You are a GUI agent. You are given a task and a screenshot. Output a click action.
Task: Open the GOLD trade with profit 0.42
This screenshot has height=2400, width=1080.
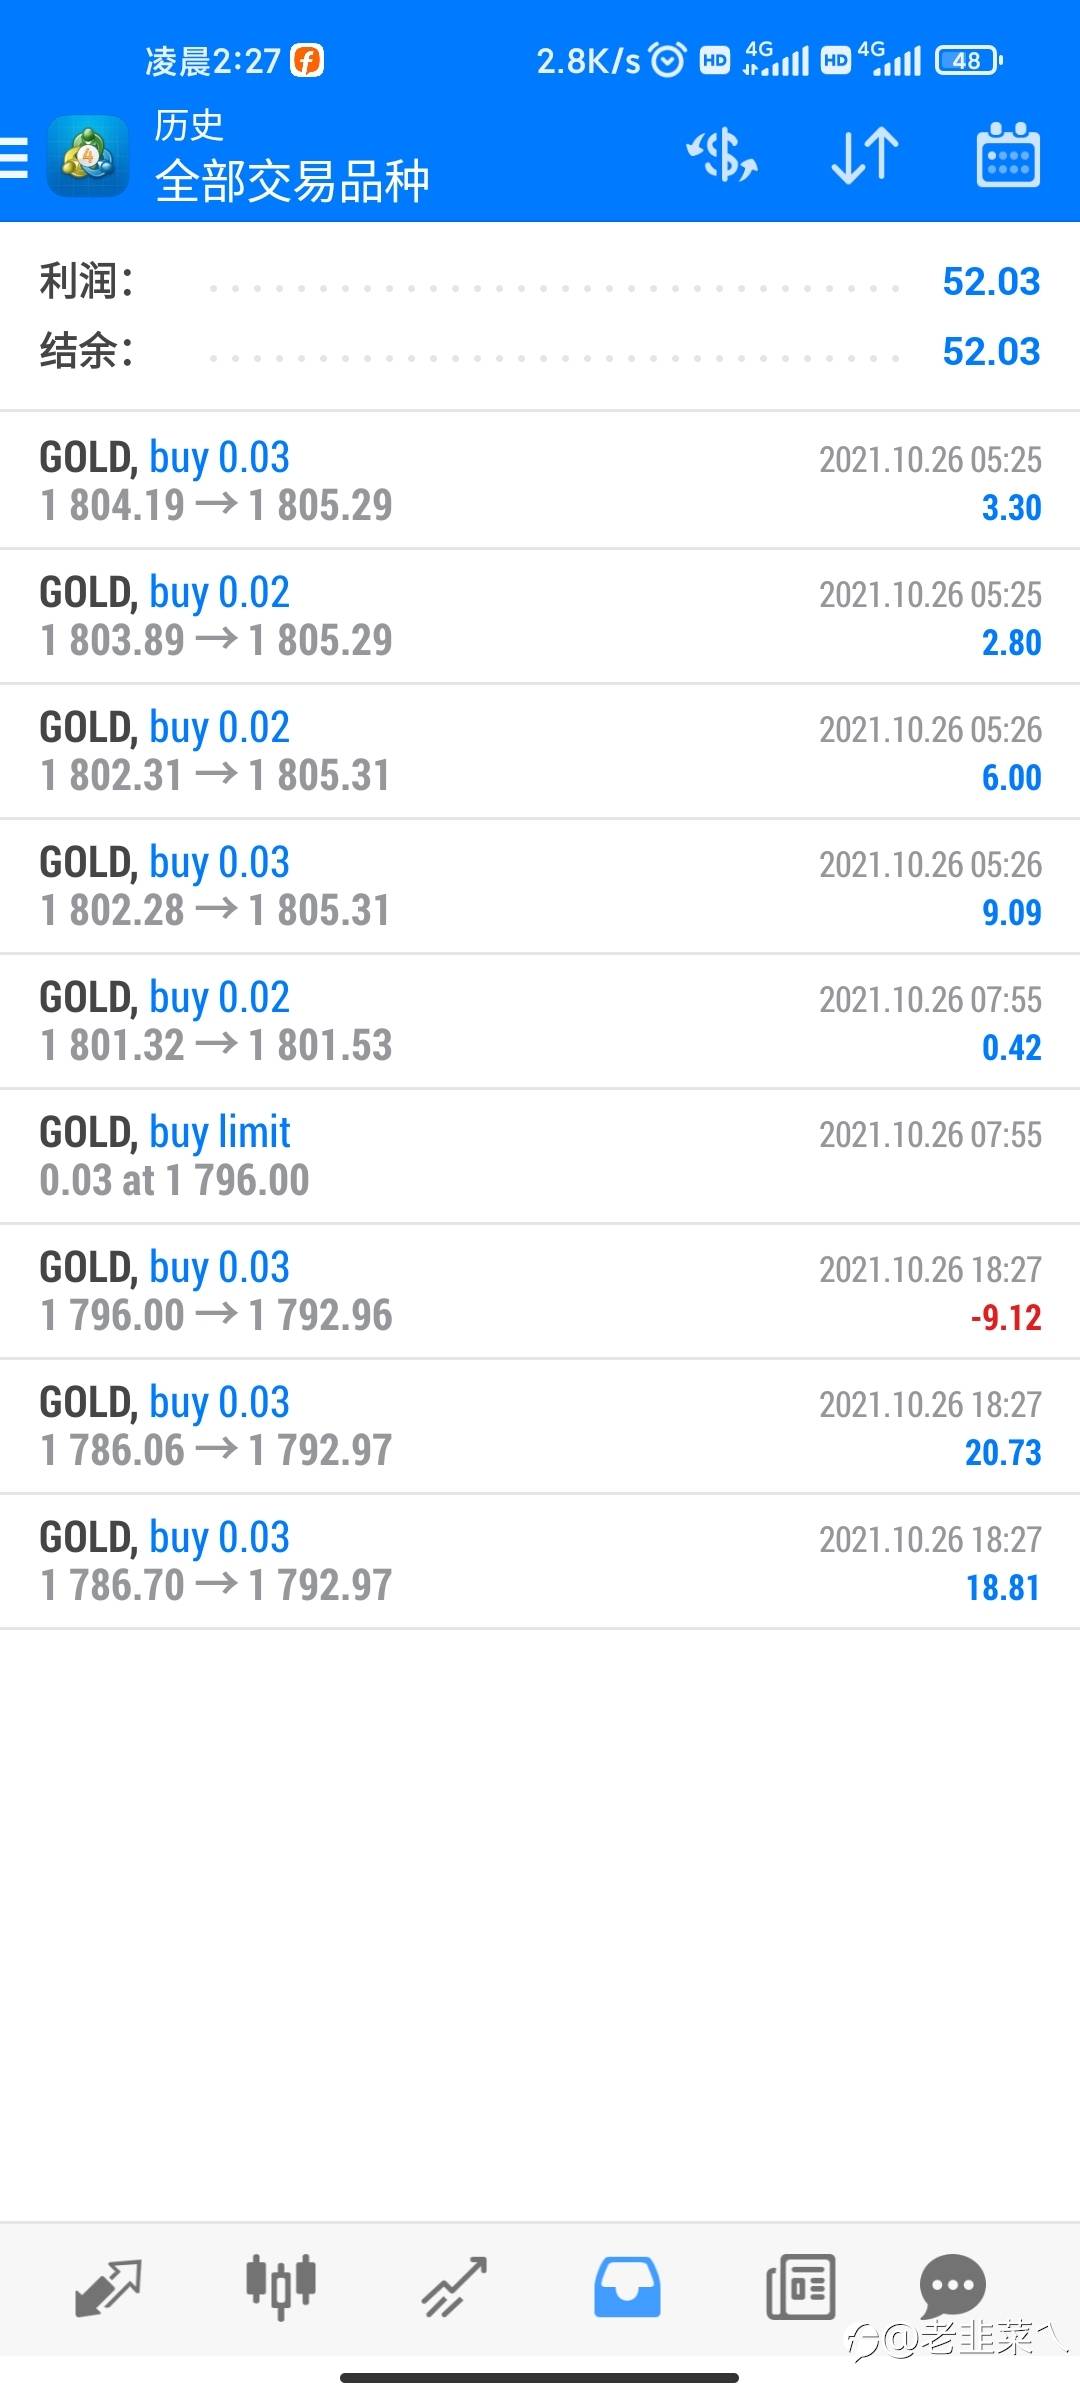coord(540,1021)
